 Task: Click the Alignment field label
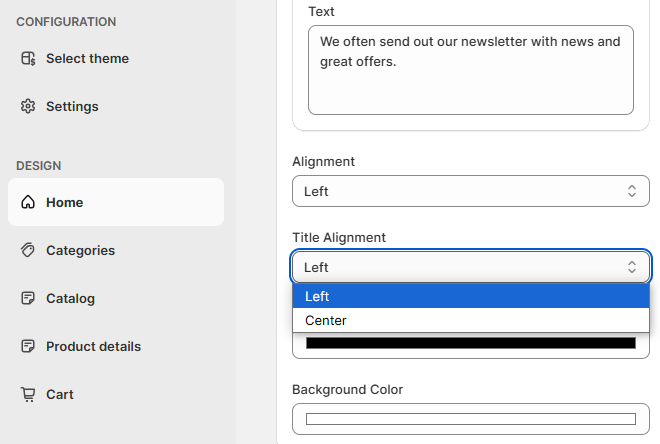click(323, 162)
